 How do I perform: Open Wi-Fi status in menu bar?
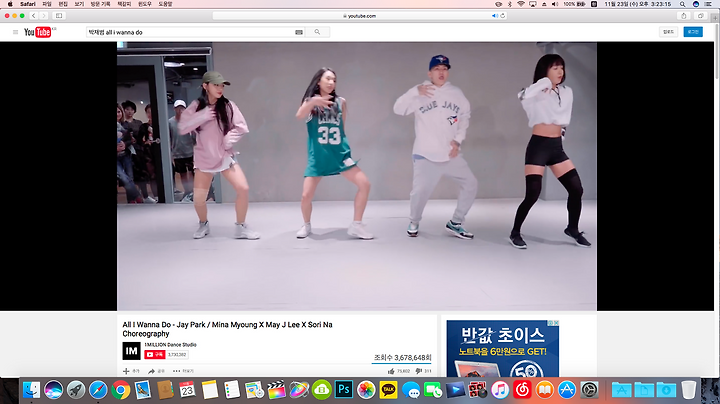521,4
